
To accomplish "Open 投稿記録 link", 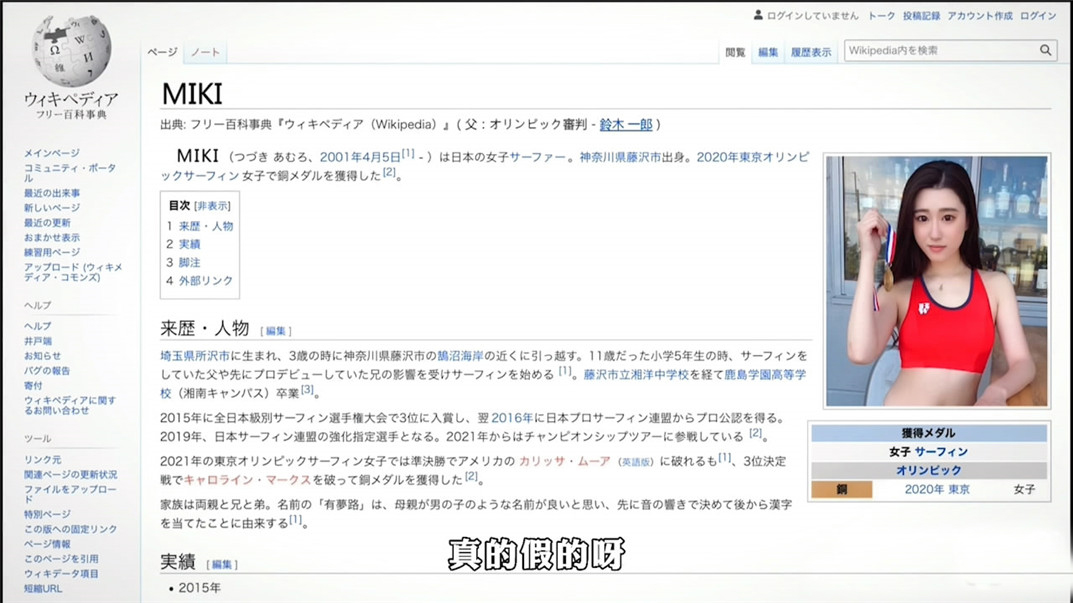I will point(921,16).
